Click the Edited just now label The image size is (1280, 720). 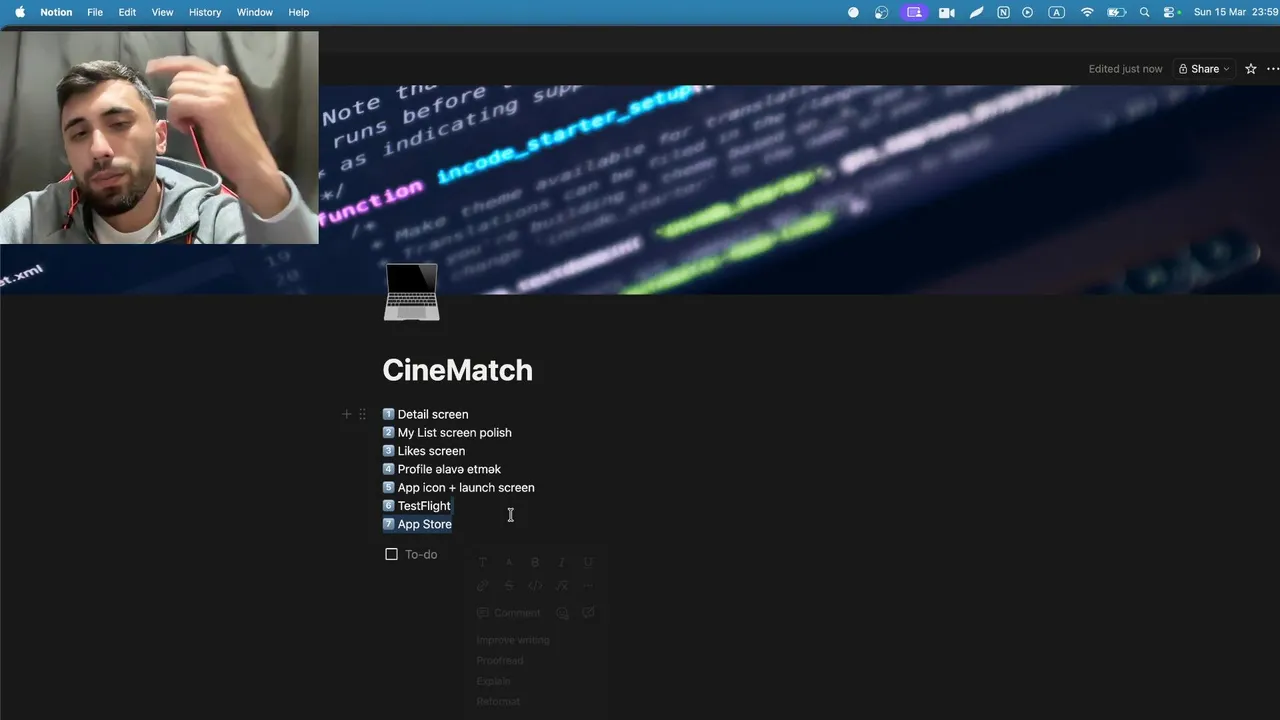coord(1125,69)
